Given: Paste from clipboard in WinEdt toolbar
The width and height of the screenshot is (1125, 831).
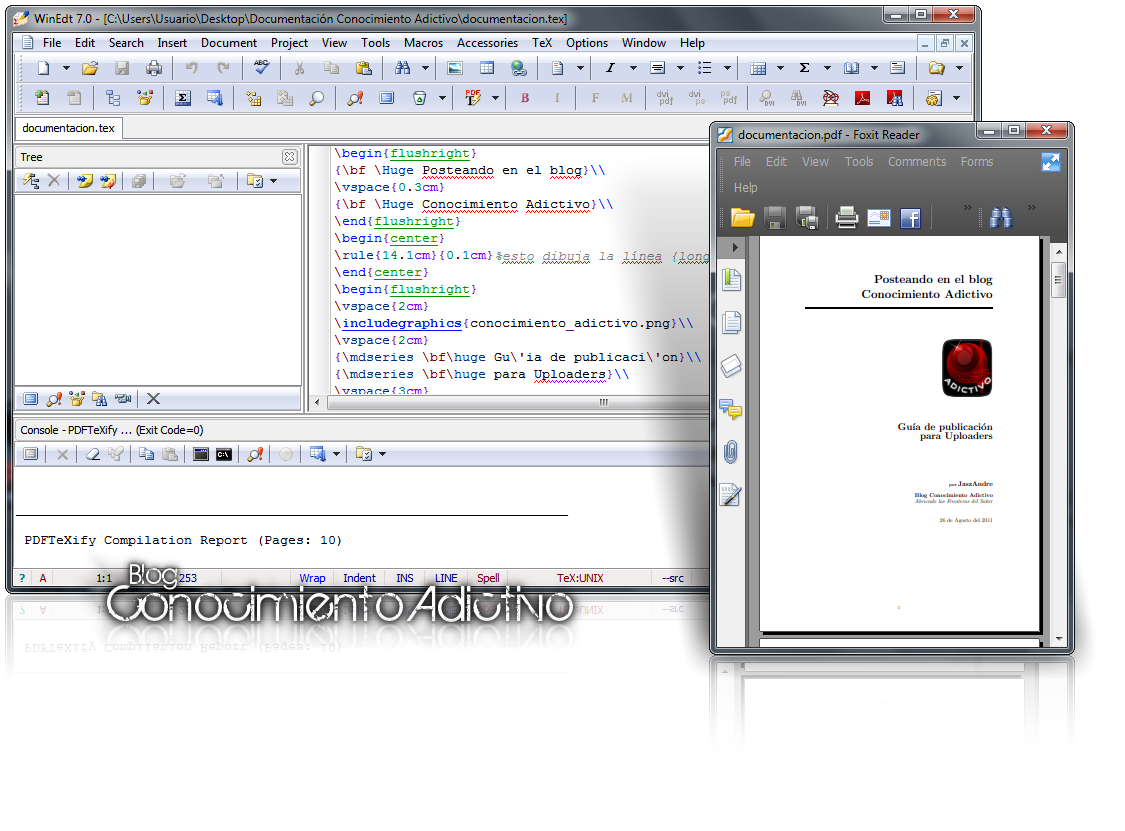Looking at the screenshot, I should pos(364,68).
